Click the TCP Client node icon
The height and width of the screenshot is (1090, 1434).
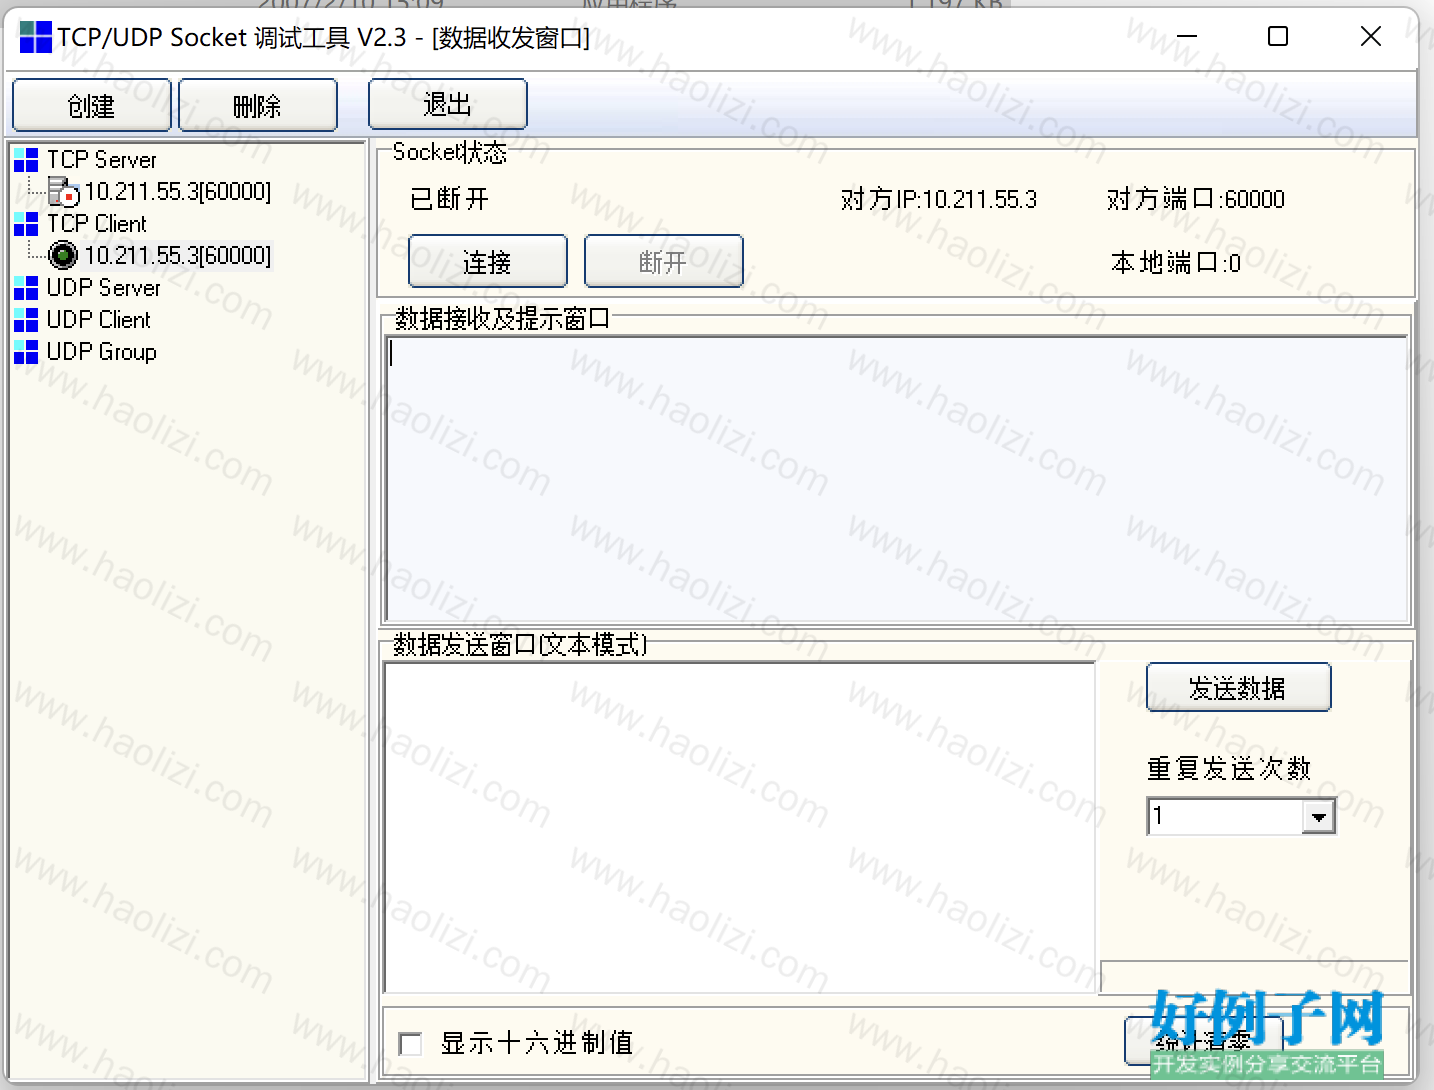[x=27, y=224]
